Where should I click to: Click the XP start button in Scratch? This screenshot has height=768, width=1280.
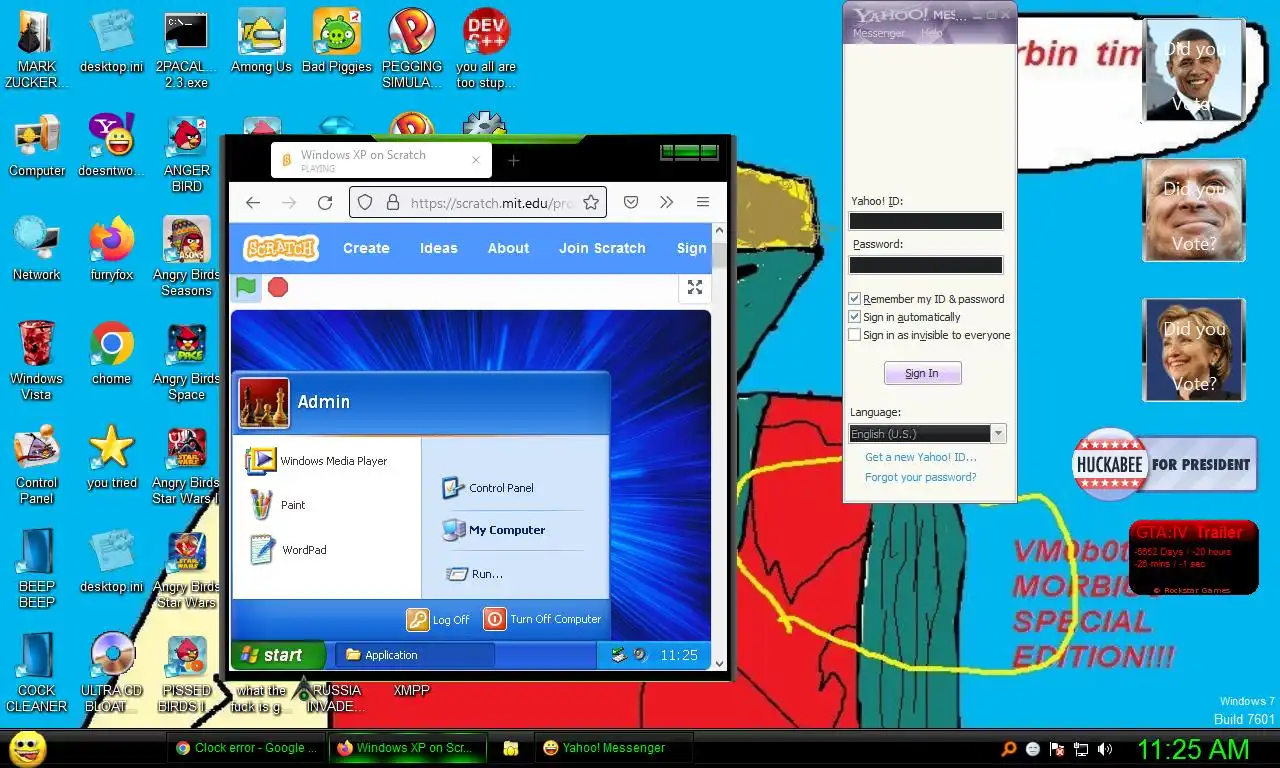[x=278, y=655]
